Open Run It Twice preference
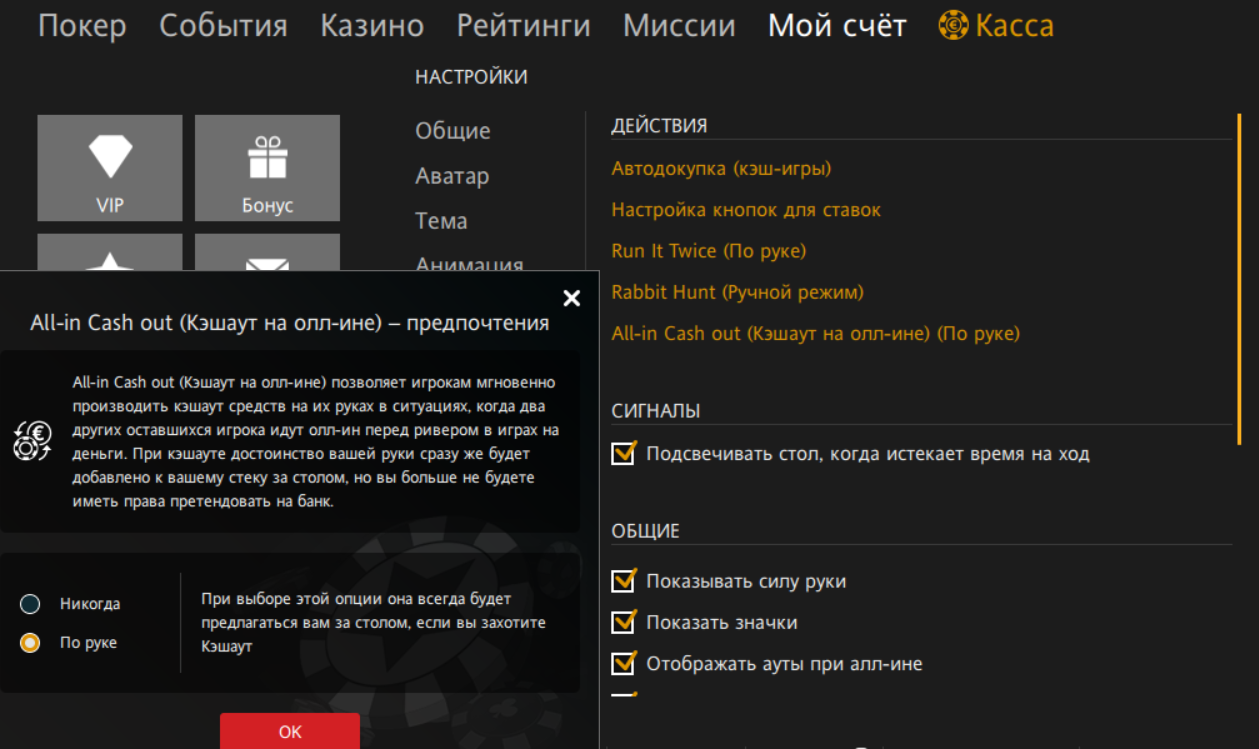 [708, 251]
